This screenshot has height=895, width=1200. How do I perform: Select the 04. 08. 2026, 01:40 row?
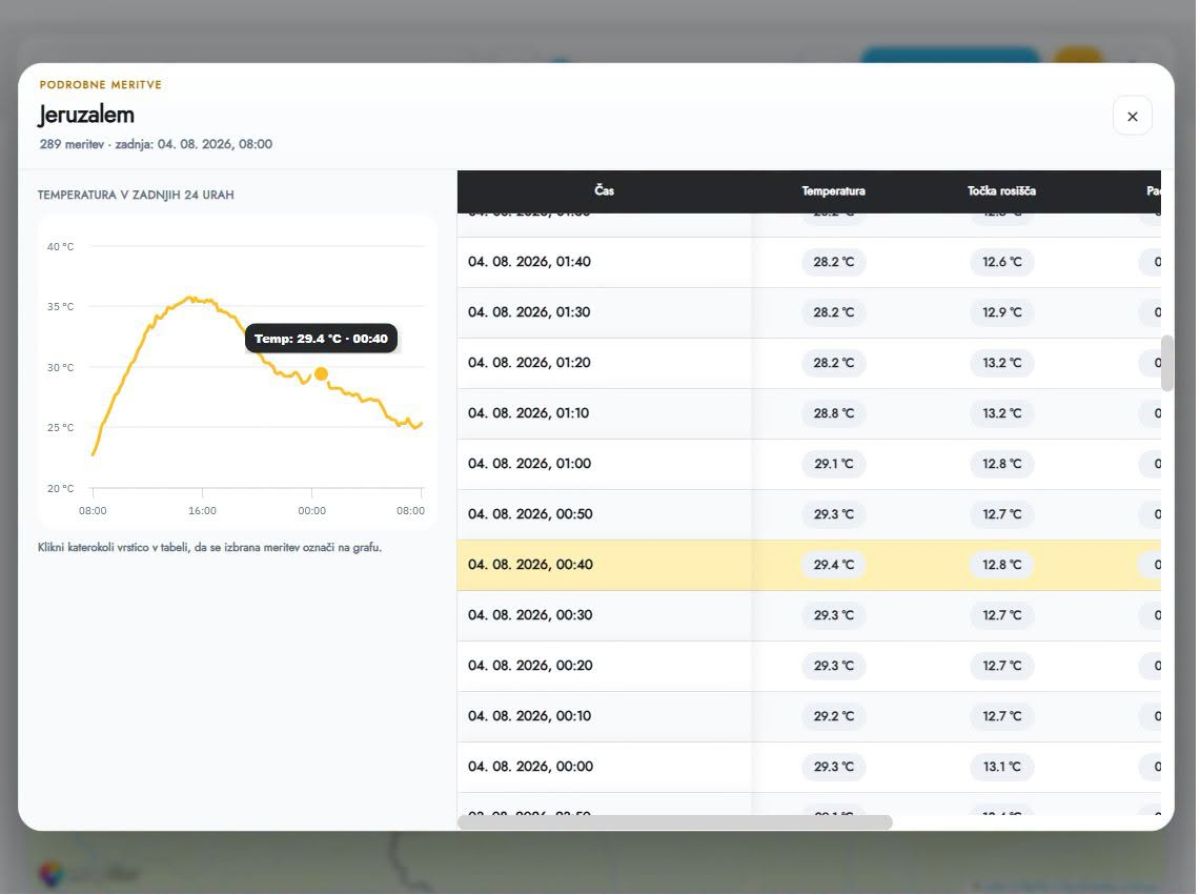click(809, 262)
